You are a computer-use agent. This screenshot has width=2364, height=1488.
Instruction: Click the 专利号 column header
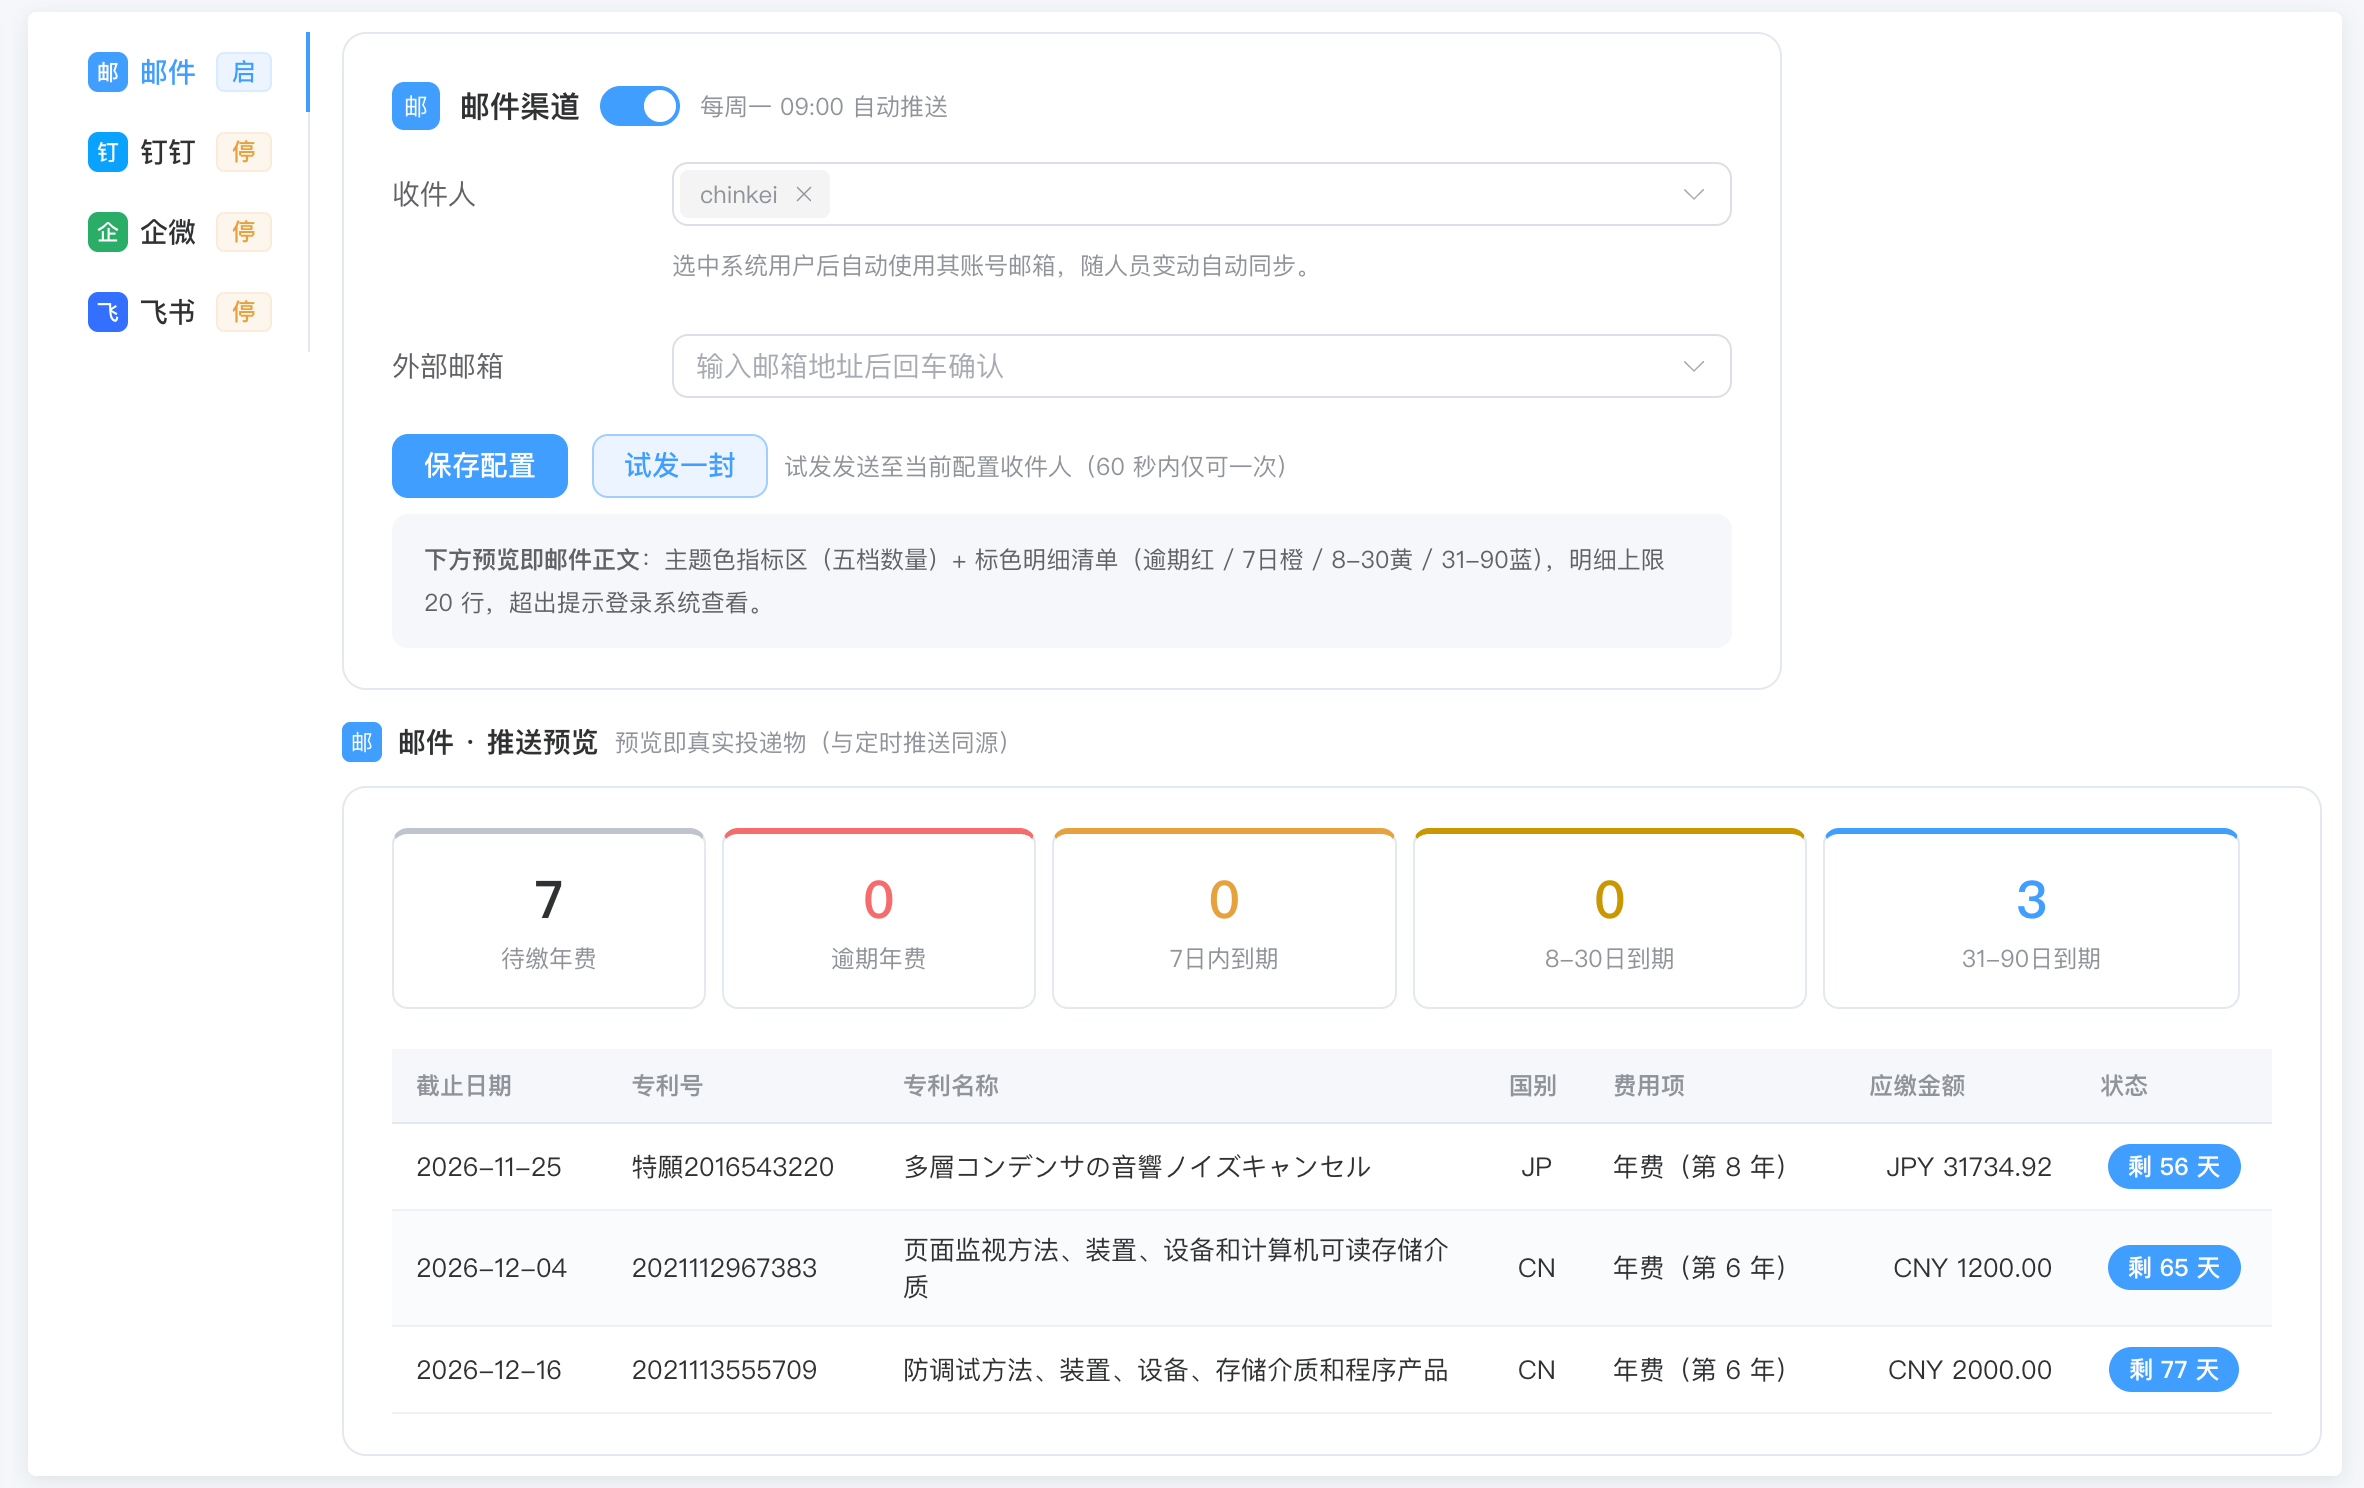668,1086
